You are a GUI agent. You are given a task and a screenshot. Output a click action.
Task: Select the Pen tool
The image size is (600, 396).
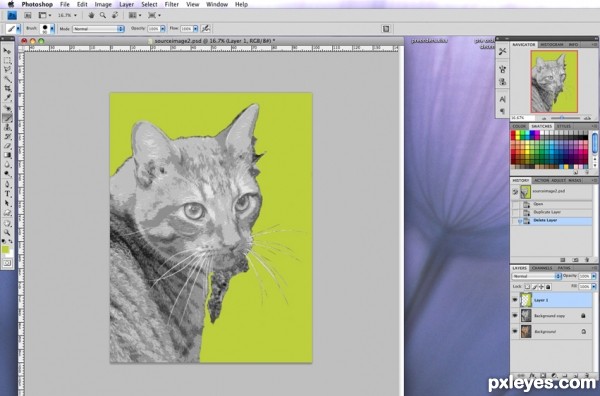(7, 184)
